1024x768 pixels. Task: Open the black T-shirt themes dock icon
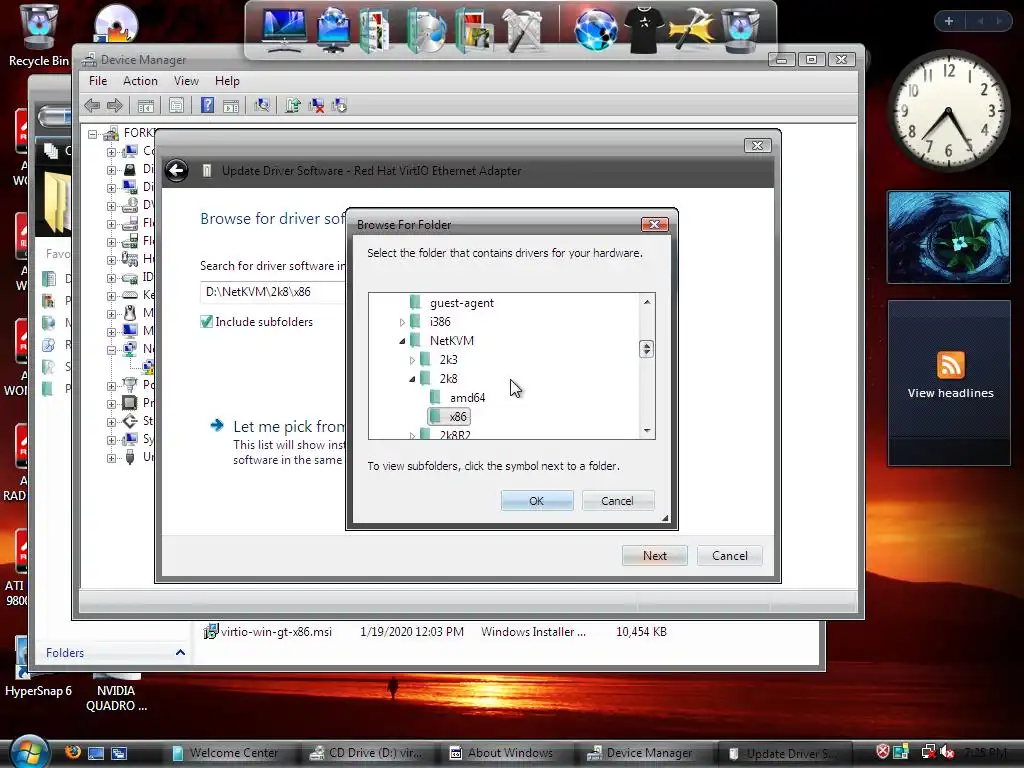645,29
